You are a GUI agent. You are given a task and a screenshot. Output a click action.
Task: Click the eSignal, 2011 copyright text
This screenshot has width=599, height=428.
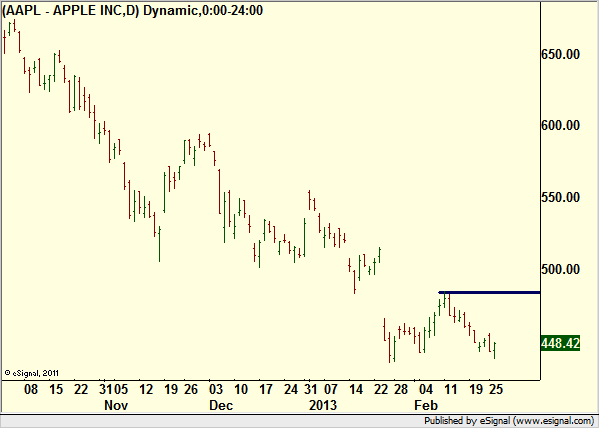point(32,373)
